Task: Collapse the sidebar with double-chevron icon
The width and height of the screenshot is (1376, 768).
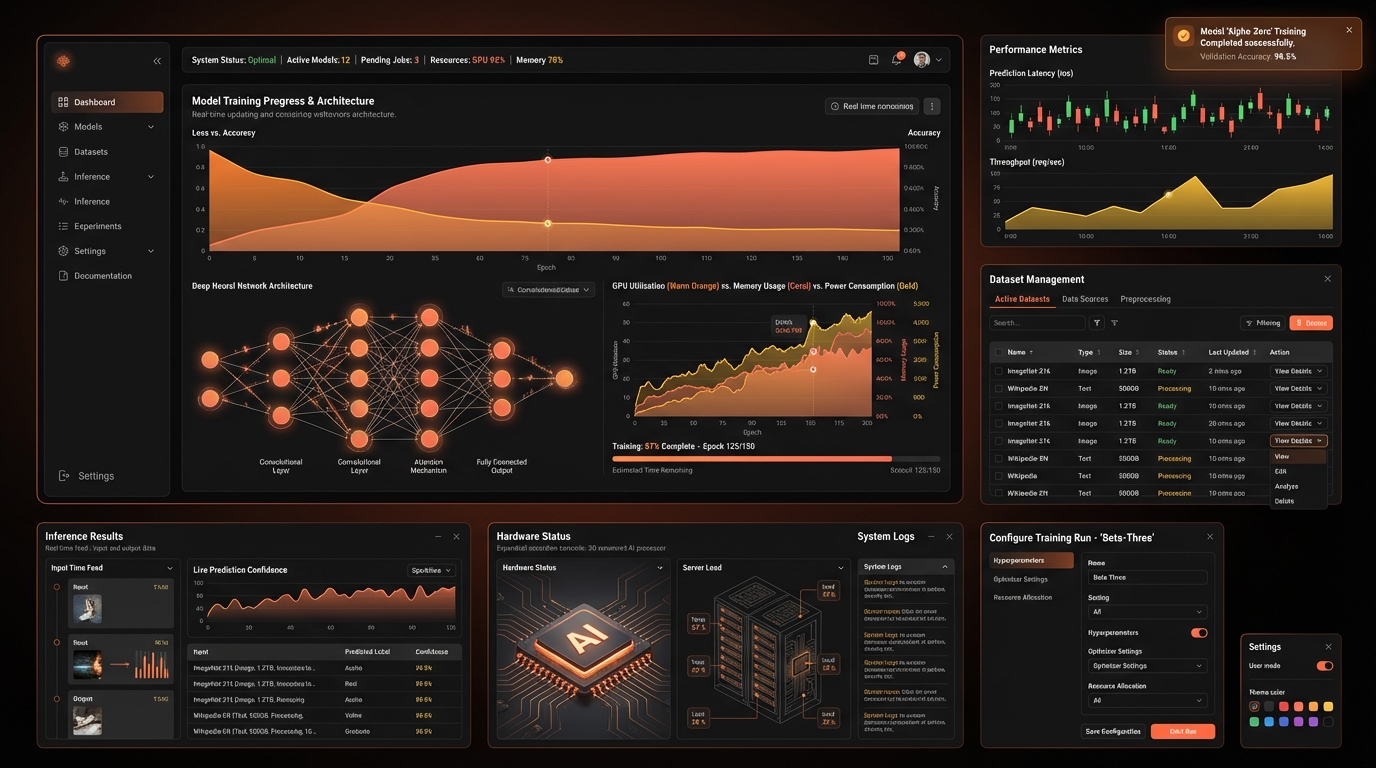Action: point(157,61)
